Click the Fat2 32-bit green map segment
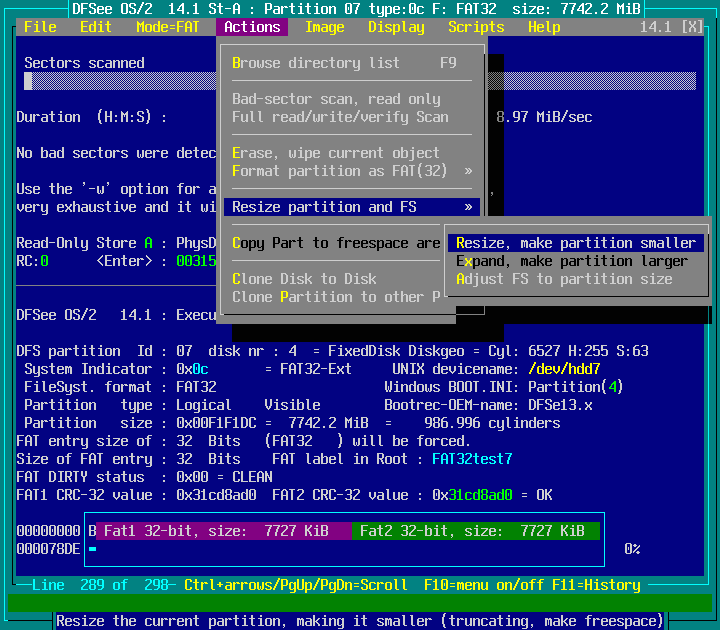Image resolution: width=720 pixels, height=630 pixels. click(476, 531)
